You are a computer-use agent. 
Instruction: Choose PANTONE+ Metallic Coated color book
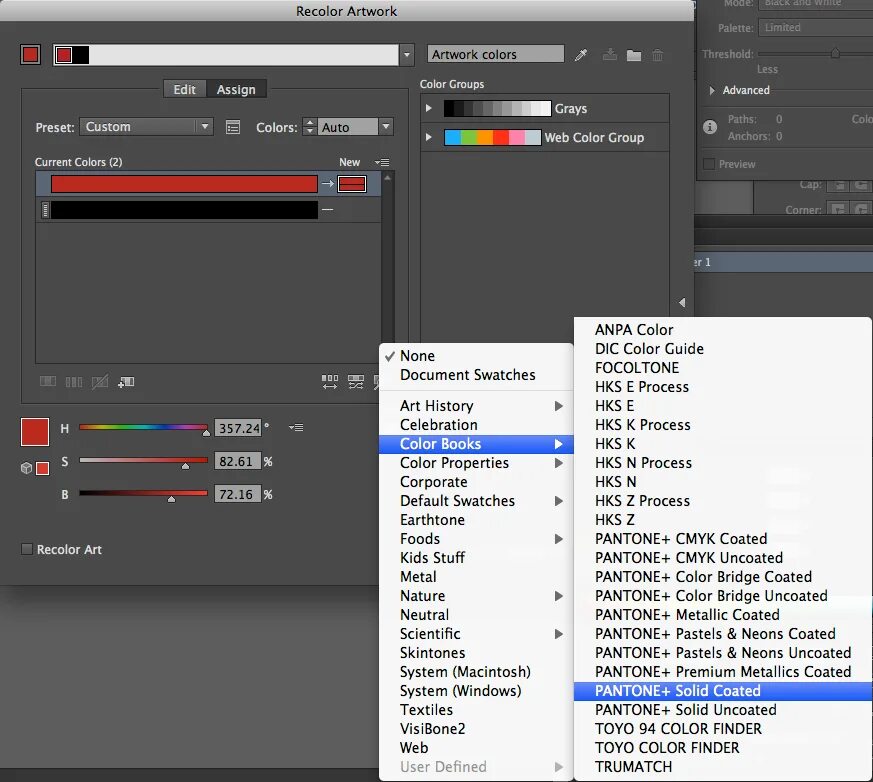pyautogui.click(x=723, y=615)
